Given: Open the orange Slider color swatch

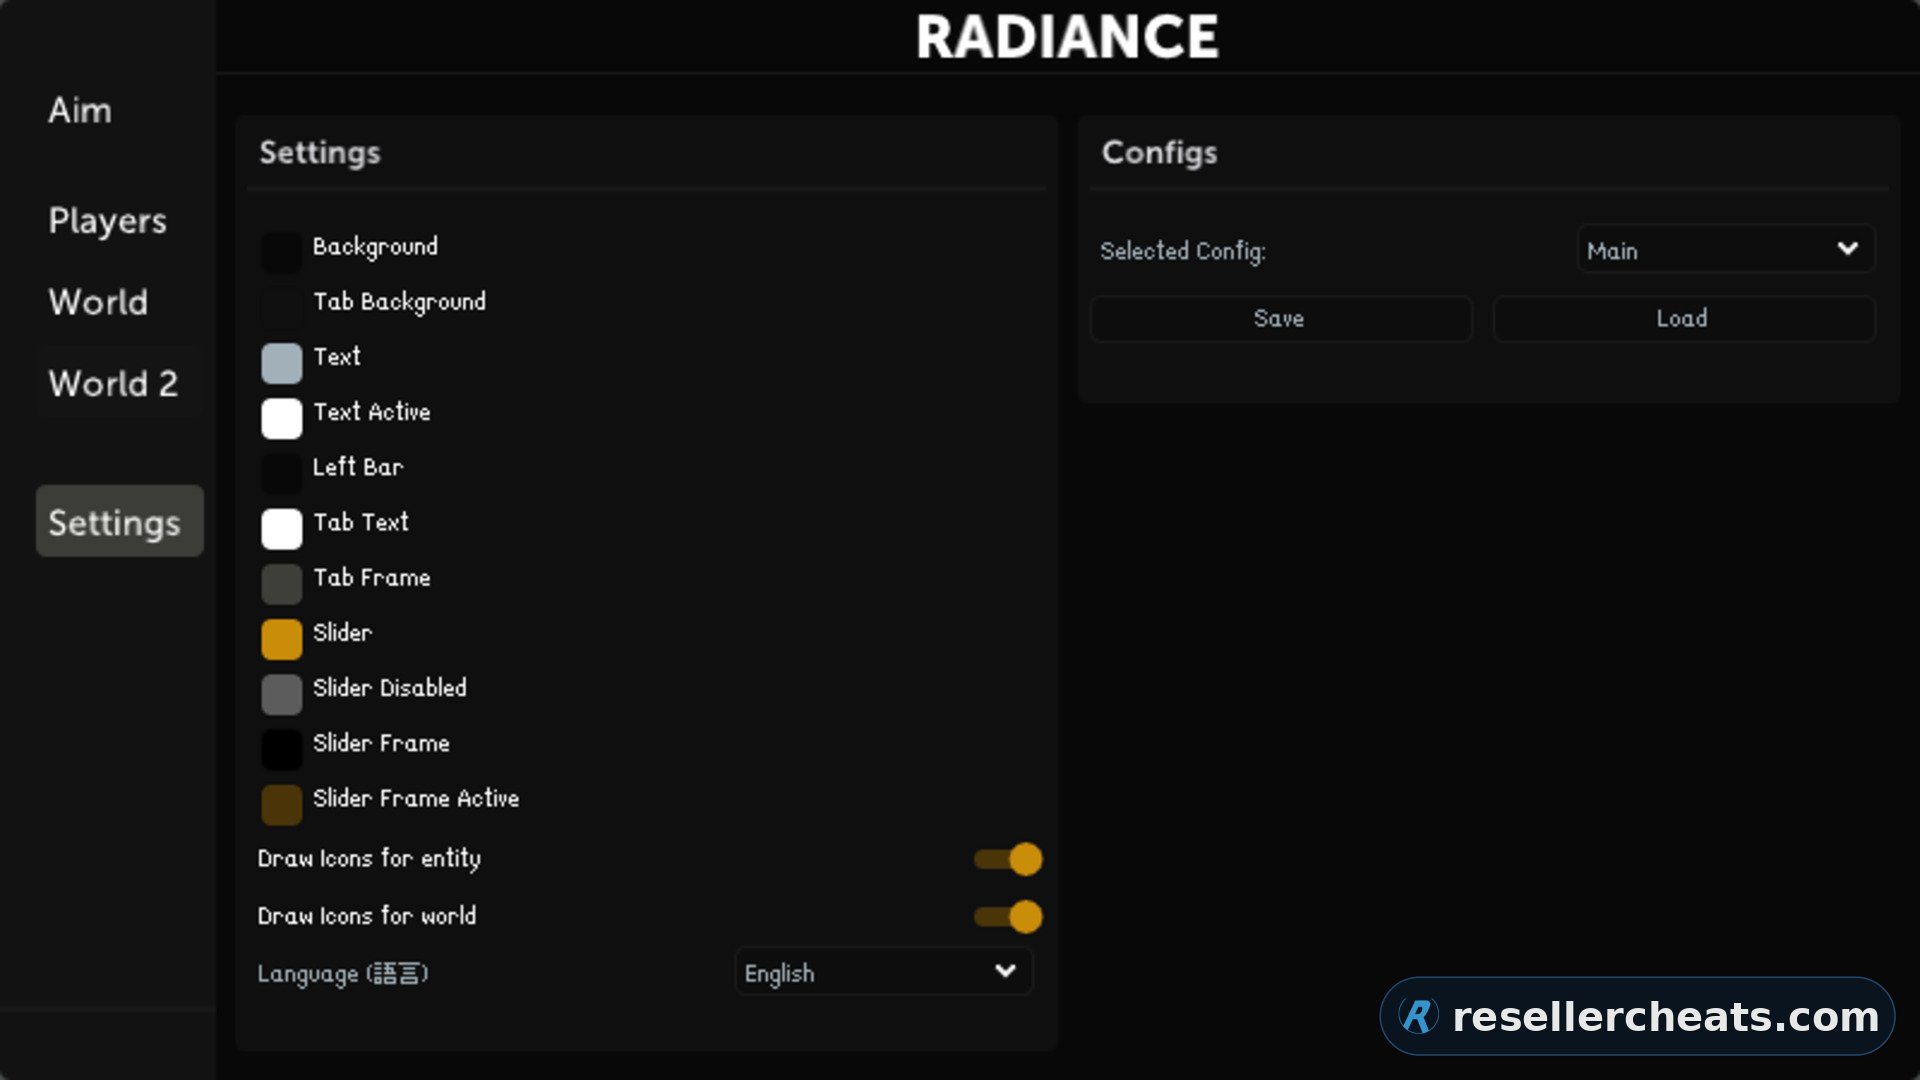Looking at the screenshot, I should pyautogui.click(x=282, y=639).
